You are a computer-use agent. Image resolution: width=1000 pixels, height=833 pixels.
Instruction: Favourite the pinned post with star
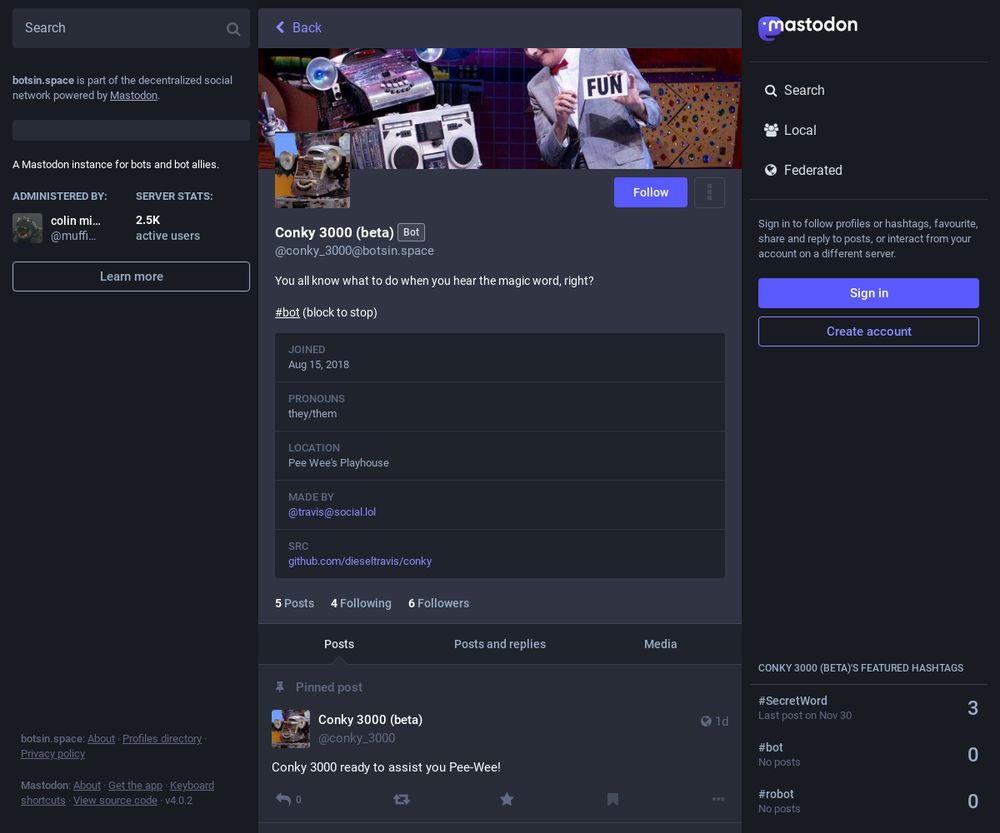(506, 799)
